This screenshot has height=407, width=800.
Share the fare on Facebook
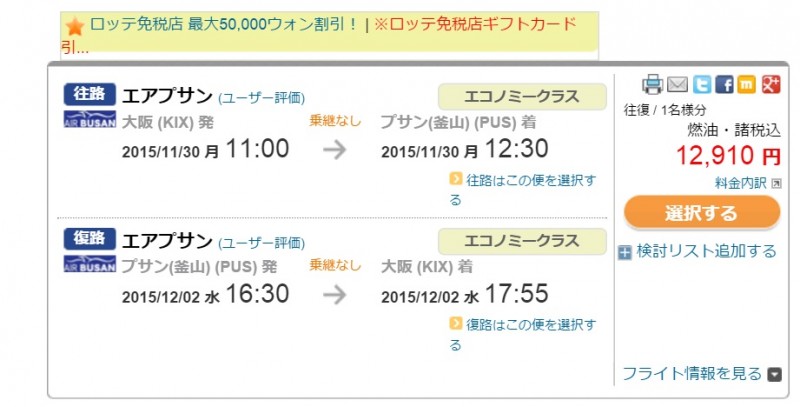(724, 84)
